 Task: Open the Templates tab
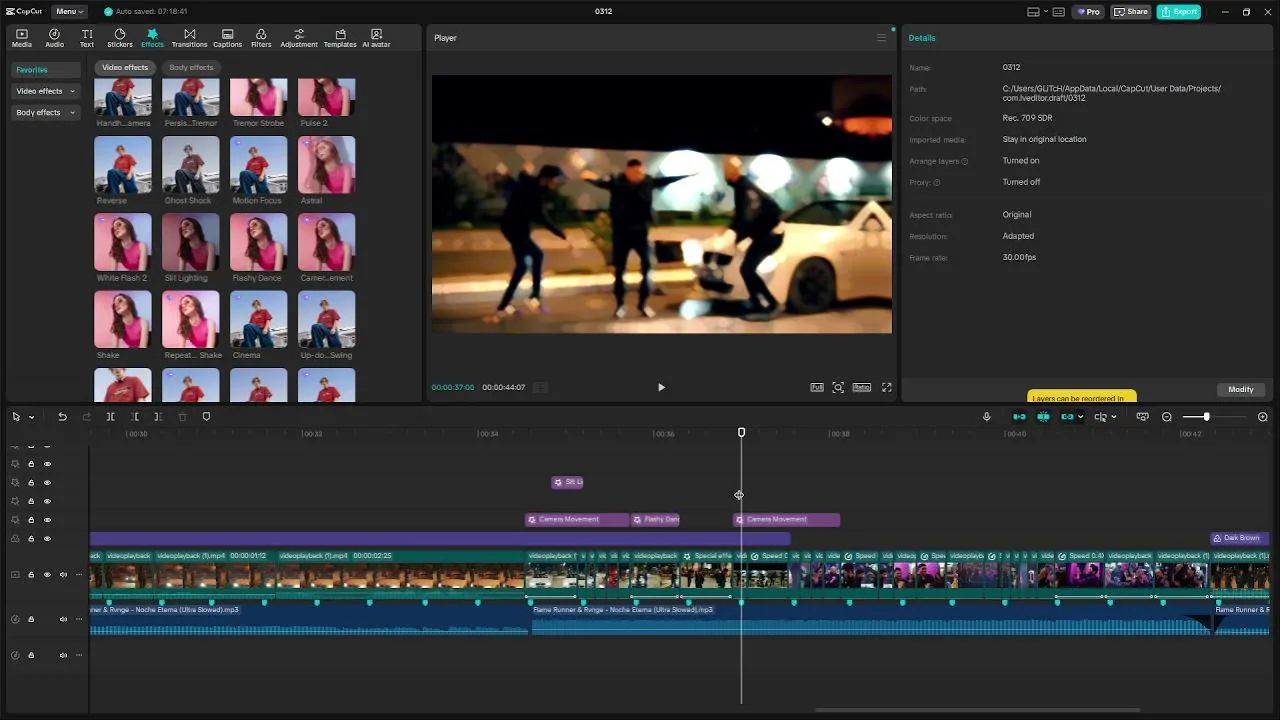(x=340, y=38)
